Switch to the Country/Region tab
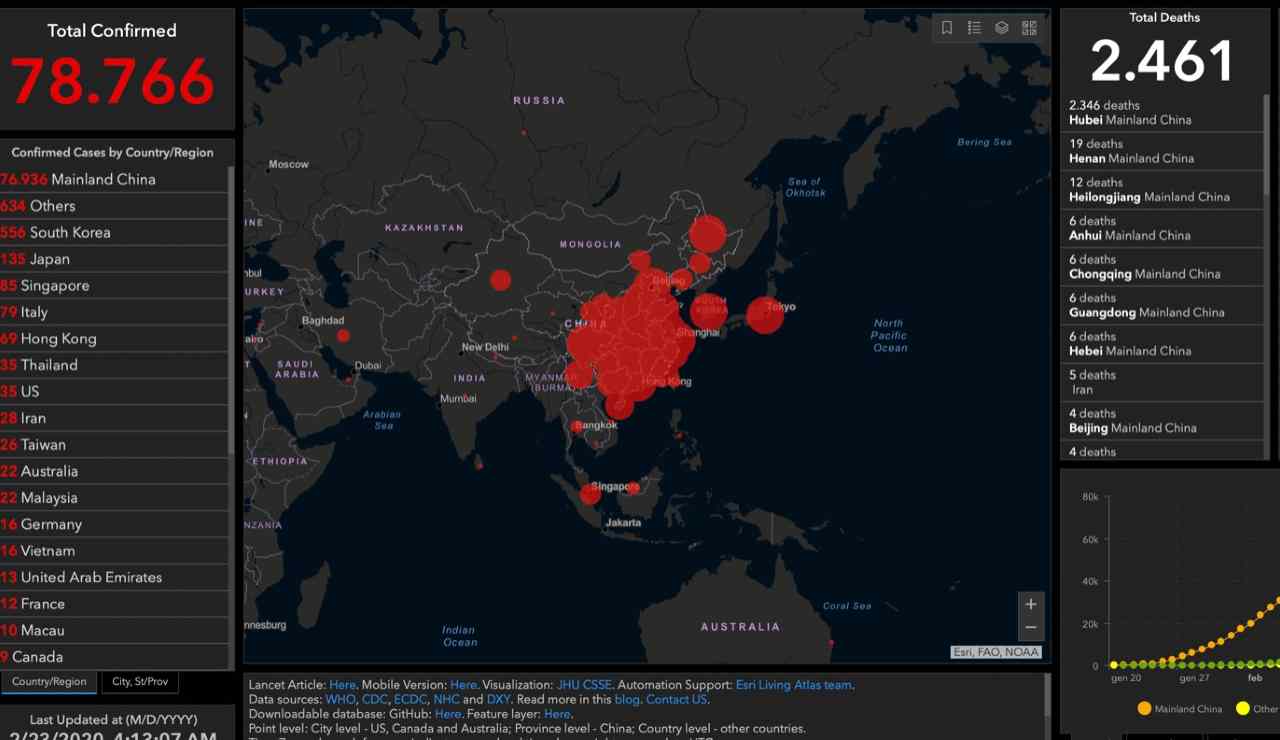Viewport: 1280px width, 740px height. (x=50, y=682)
